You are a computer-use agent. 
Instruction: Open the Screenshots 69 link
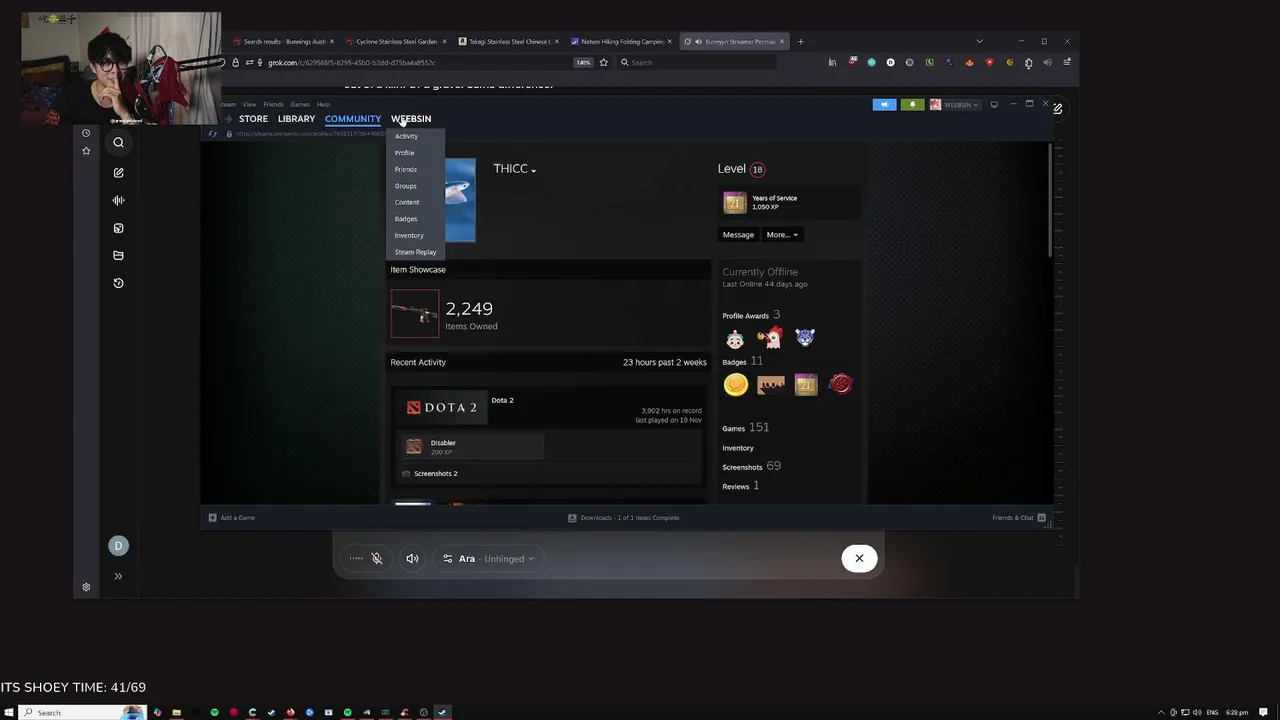(752, 466)
